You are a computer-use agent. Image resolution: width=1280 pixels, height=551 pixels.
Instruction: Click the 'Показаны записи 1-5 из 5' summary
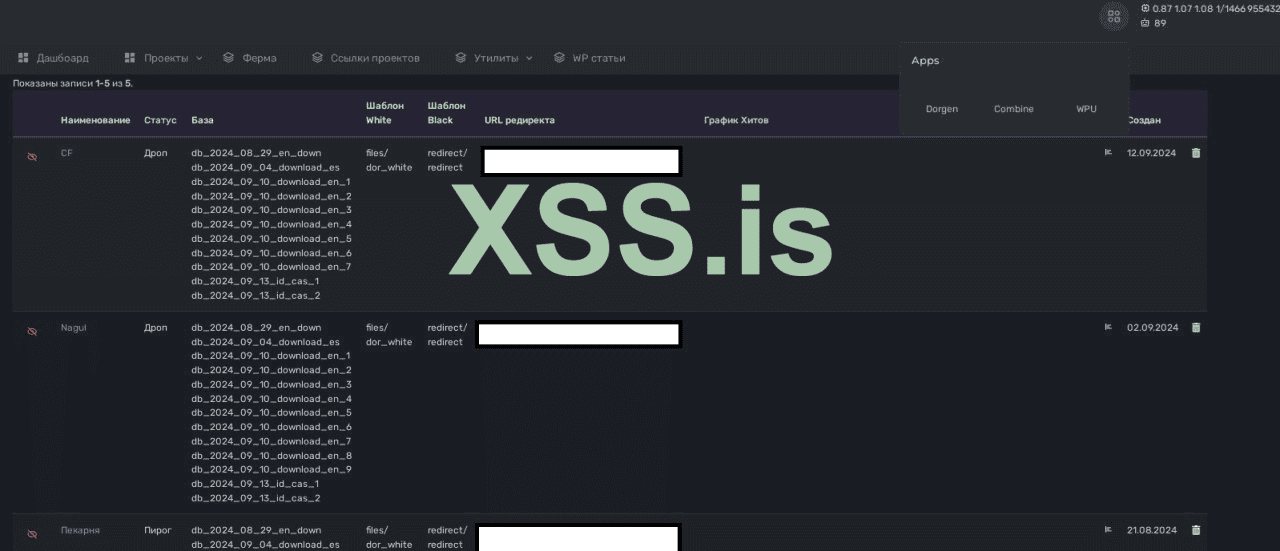73,83
